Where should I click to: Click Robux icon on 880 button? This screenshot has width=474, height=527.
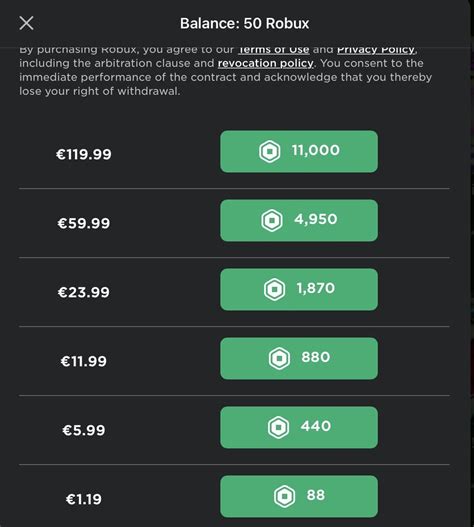[279, 359]
